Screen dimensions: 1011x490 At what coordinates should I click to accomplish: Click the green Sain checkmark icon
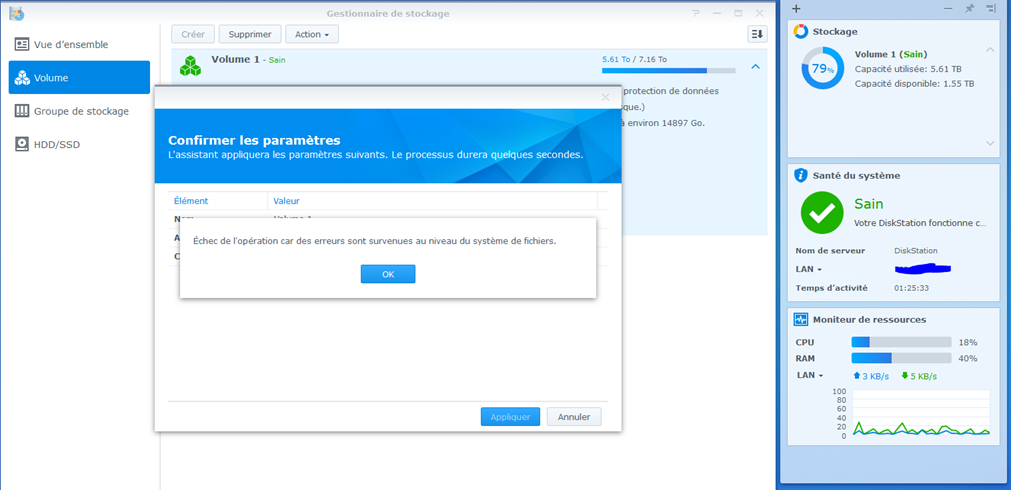822,213
